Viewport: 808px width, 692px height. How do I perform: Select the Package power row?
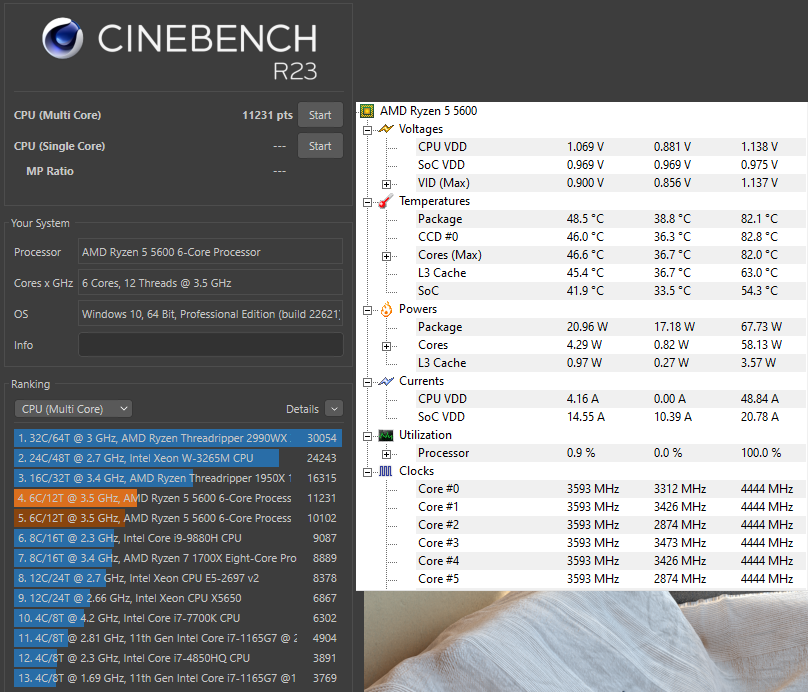tap(611, 327)
